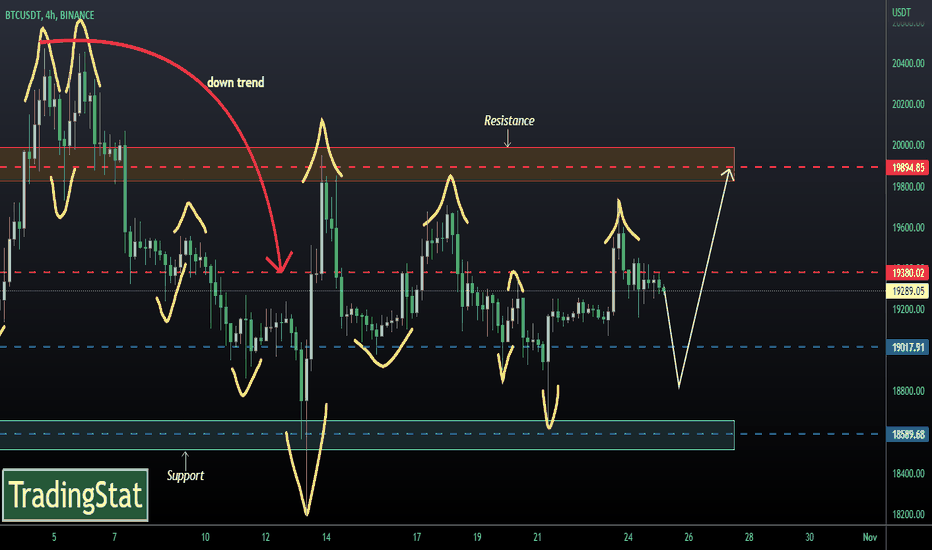This screenshot has width=932, height=550.
Task: Click the 18400.00 price axis tick
Action: pyautogui.click(x=908, y=474)
